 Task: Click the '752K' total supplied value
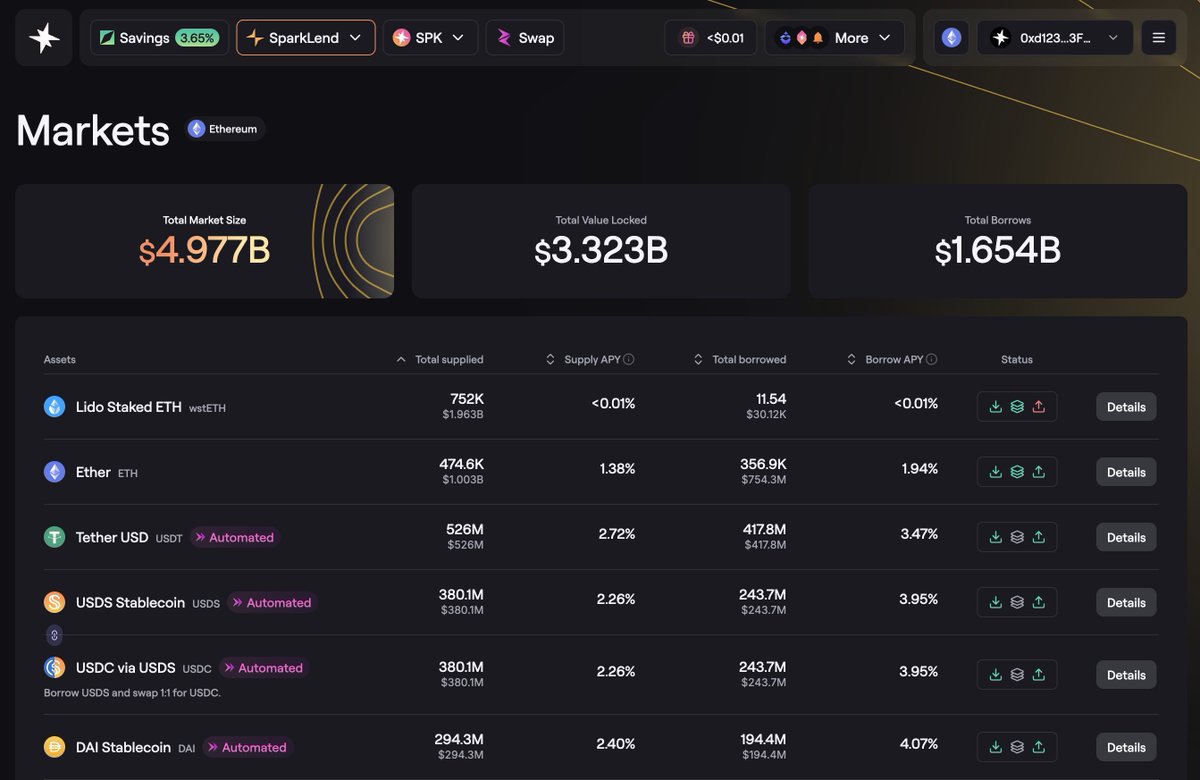click(x=467, y=399)
